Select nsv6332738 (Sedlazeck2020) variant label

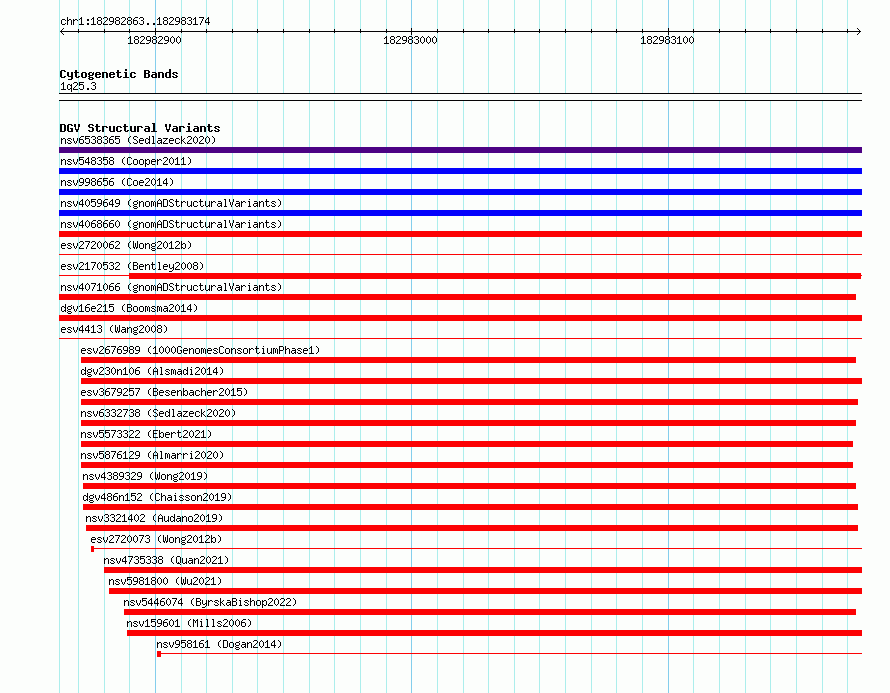158,413
